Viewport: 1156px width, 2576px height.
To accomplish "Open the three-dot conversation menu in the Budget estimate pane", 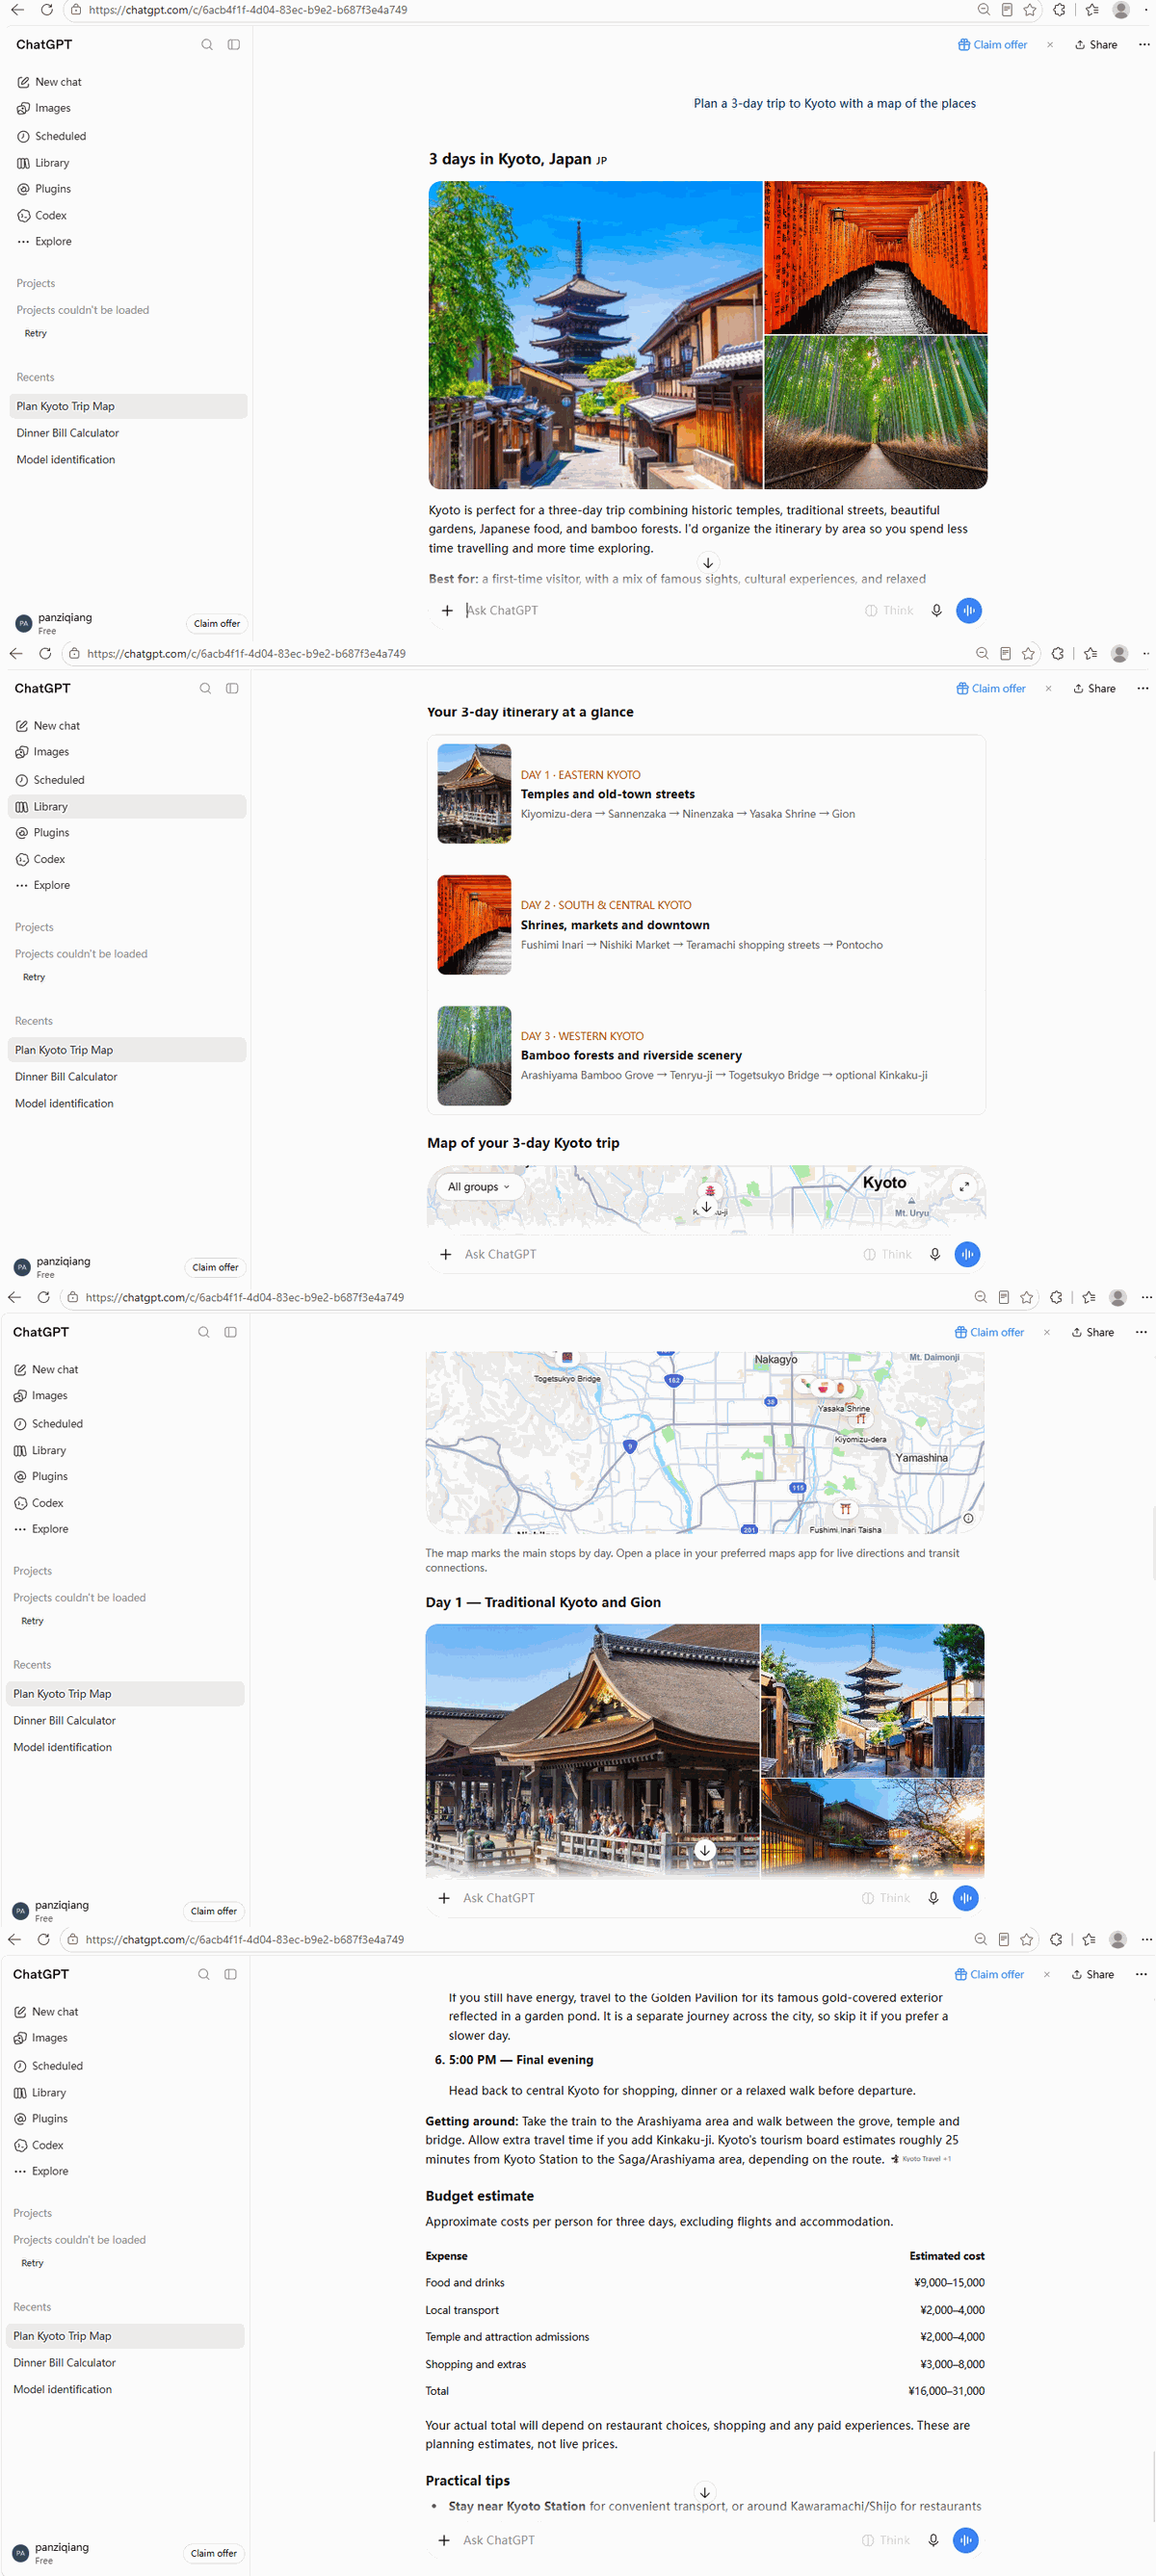I will 1140,1974.
